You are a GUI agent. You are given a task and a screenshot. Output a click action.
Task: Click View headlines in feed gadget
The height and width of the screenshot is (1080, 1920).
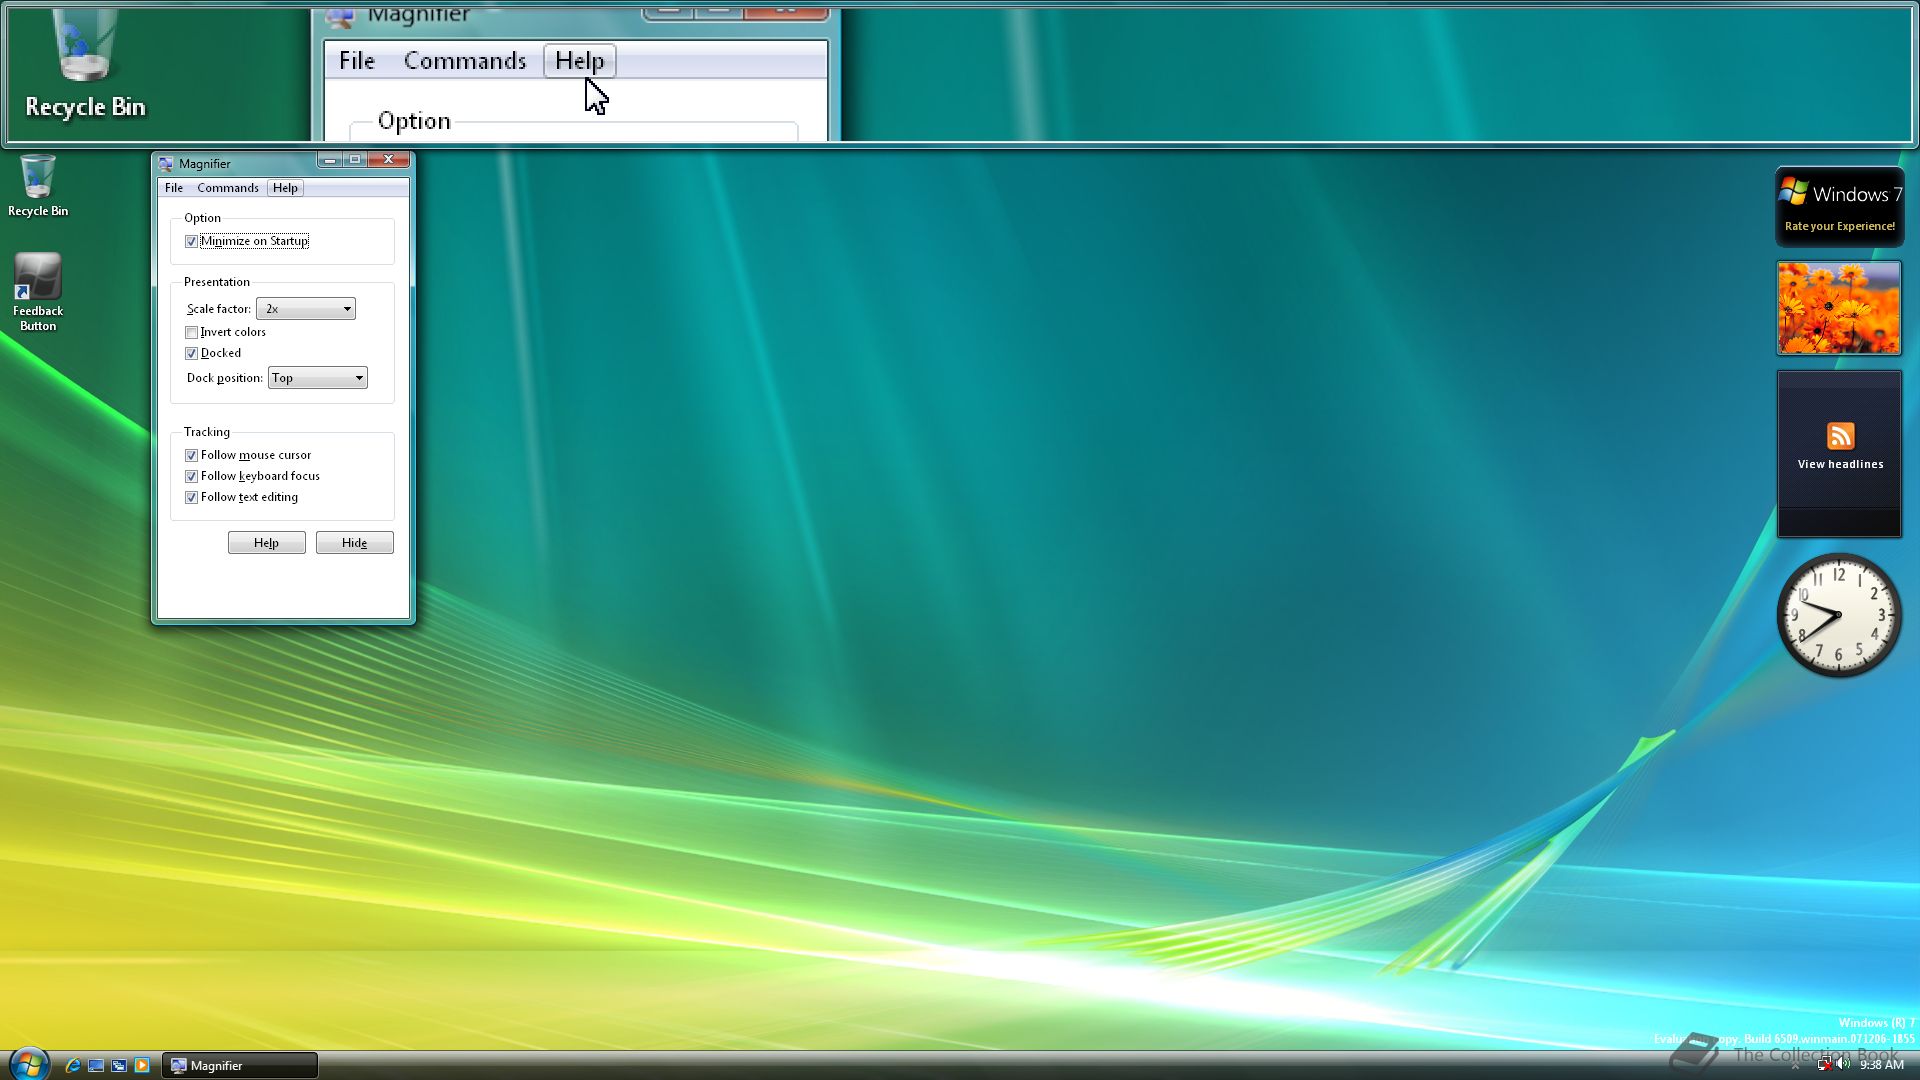[x=1840, y=464]
